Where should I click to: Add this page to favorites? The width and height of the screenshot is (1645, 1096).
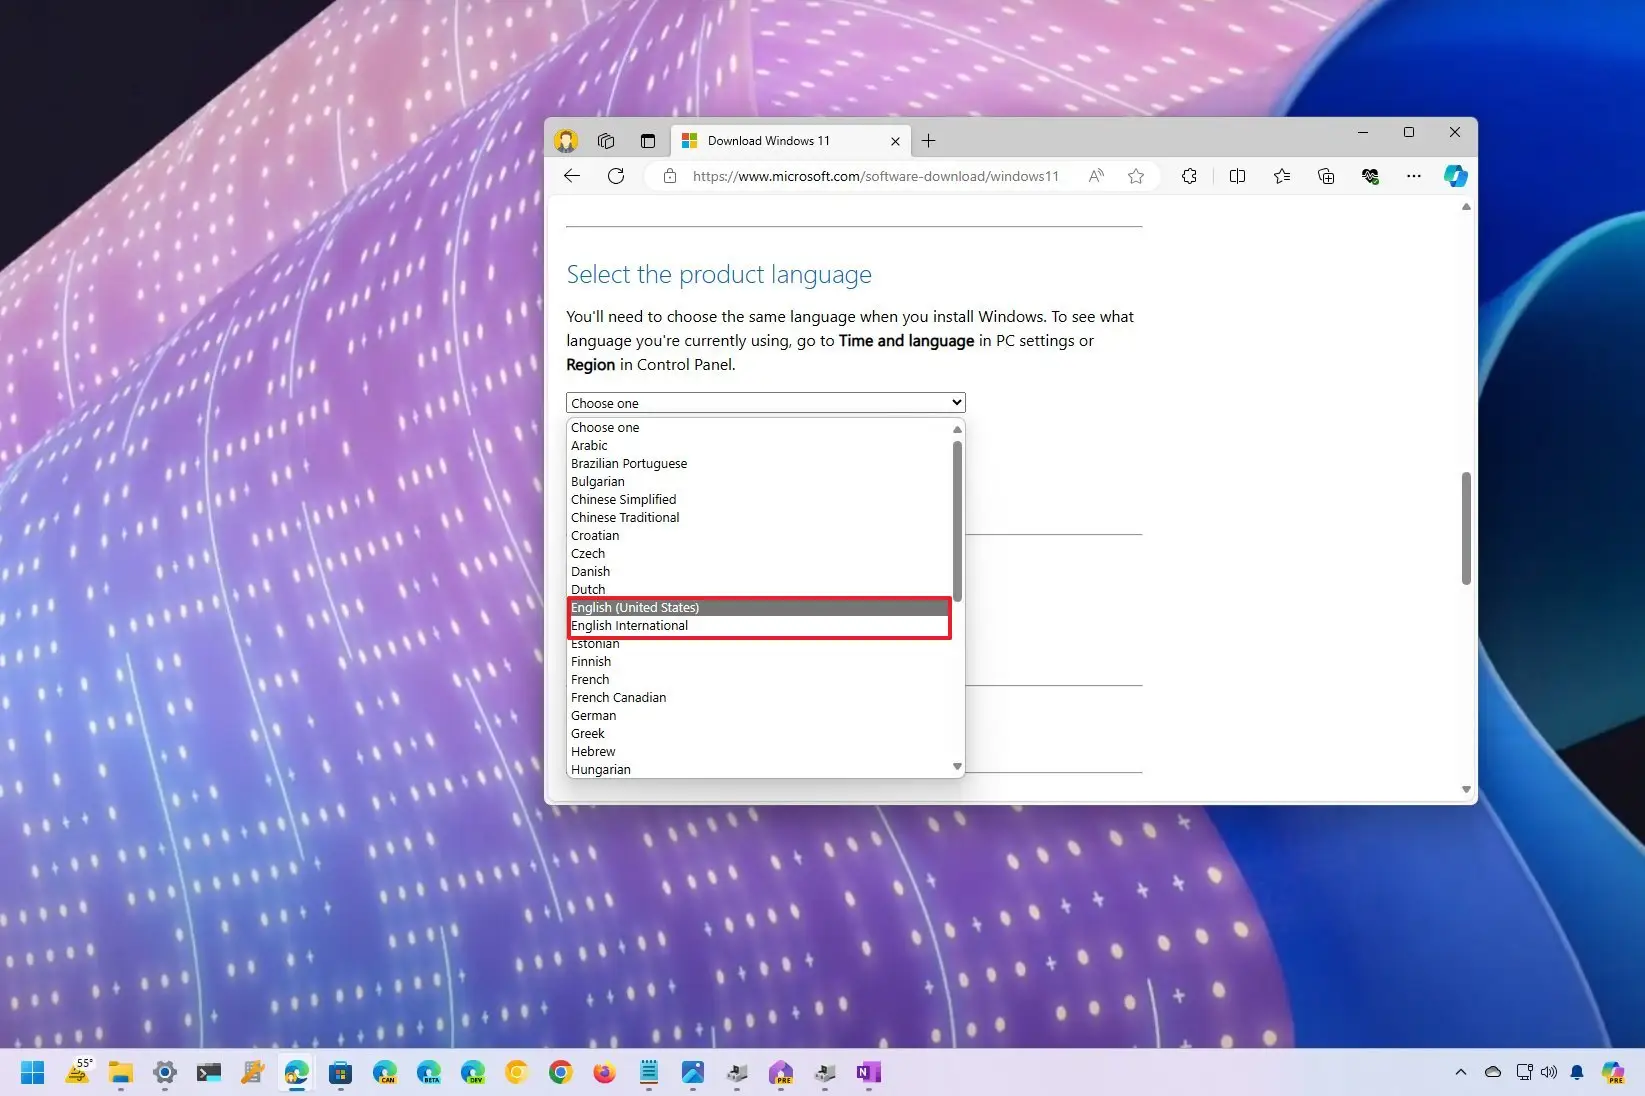point(1135,176)
